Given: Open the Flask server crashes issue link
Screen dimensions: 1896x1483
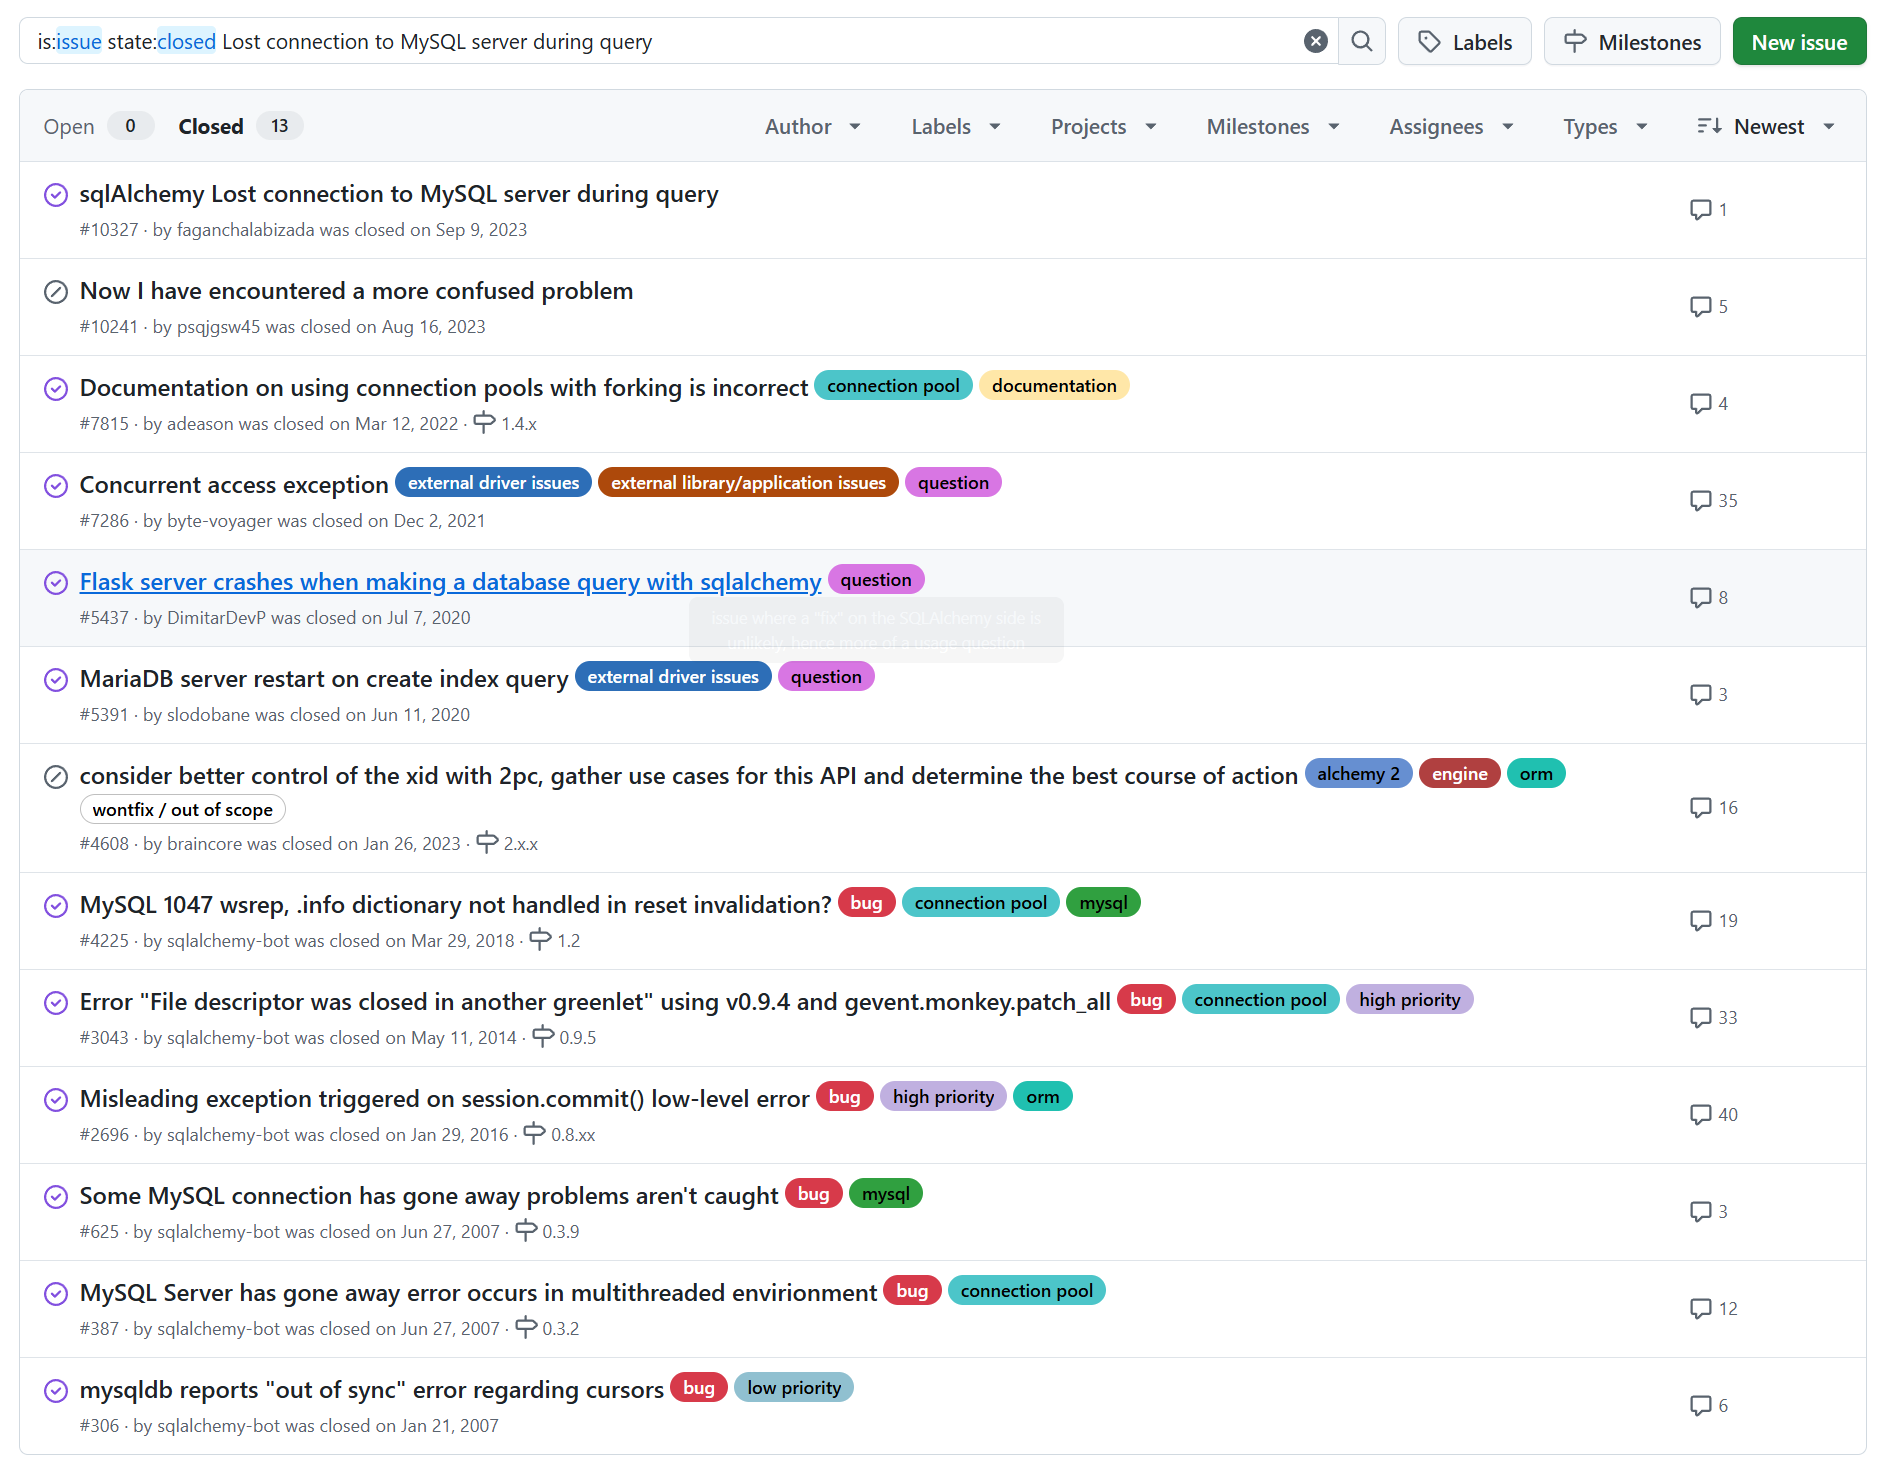Looking at the screenshot, I should tap(450, 582).
